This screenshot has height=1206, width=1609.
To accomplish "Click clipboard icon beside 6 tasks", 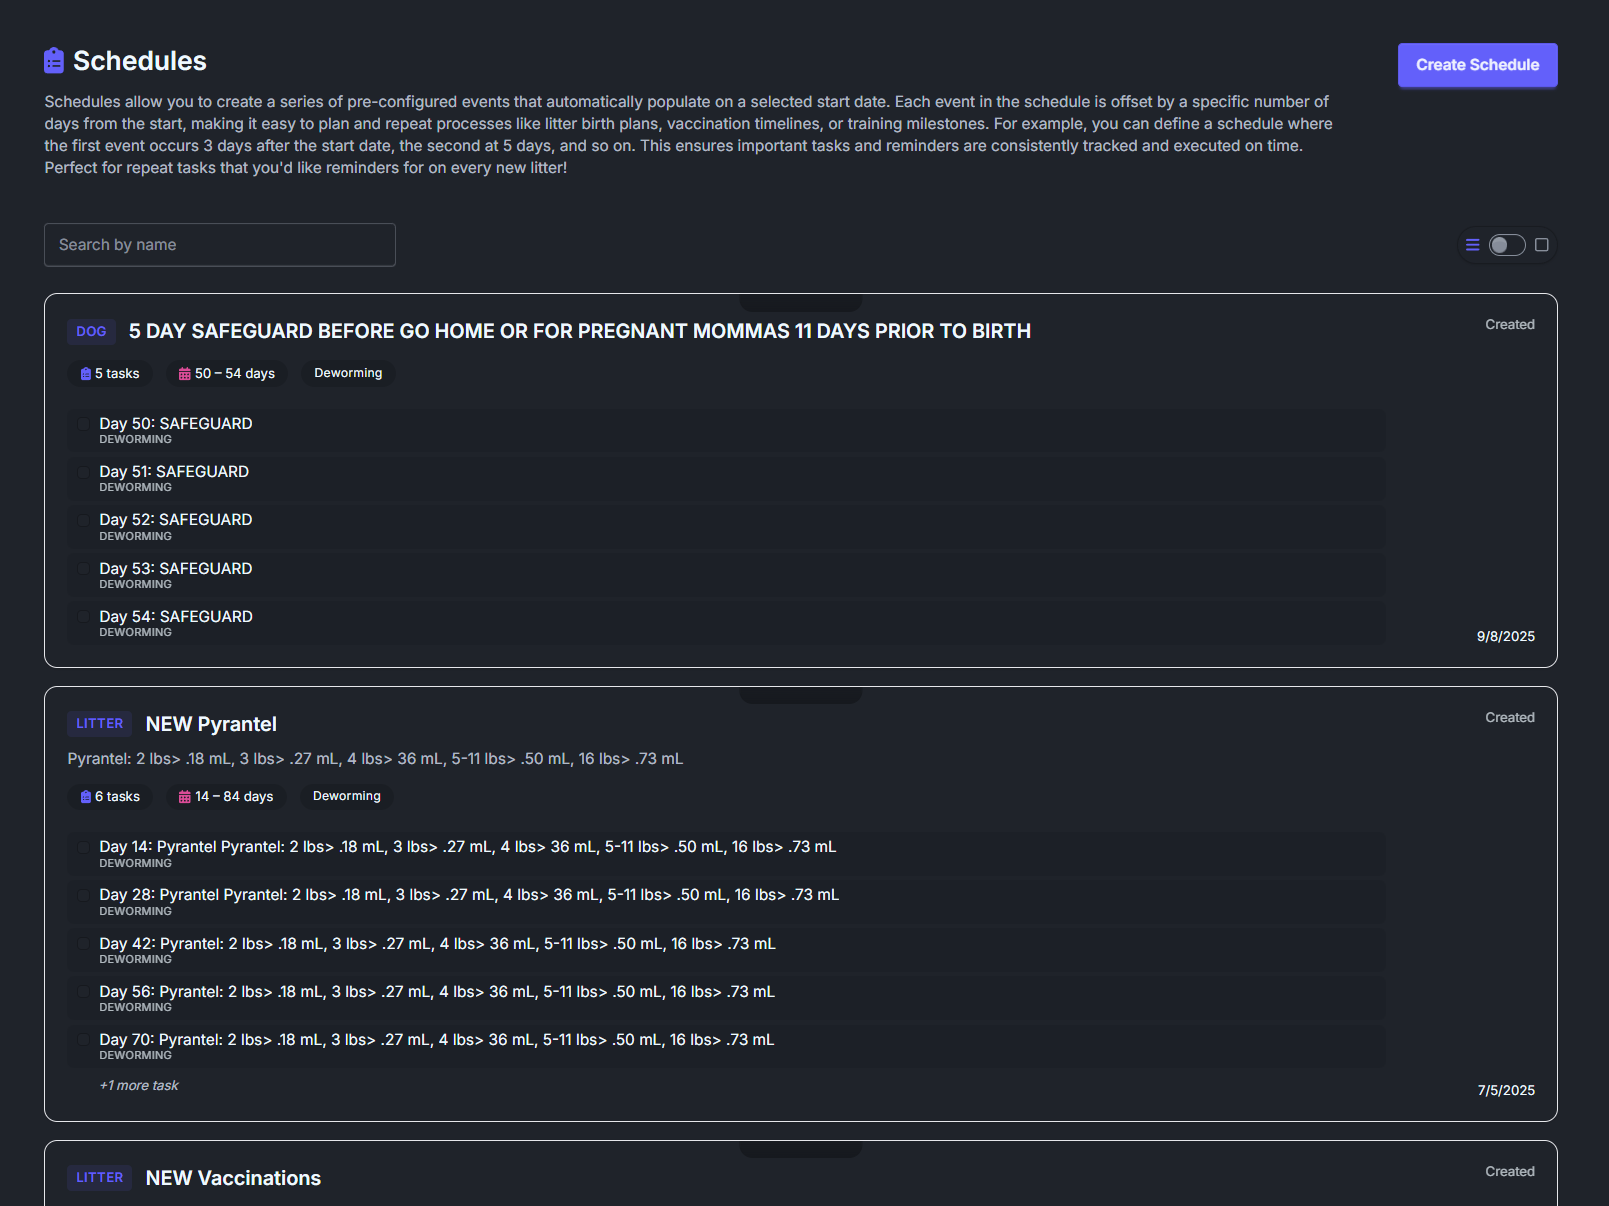I will pyautogui.click(x=86, y=797).
